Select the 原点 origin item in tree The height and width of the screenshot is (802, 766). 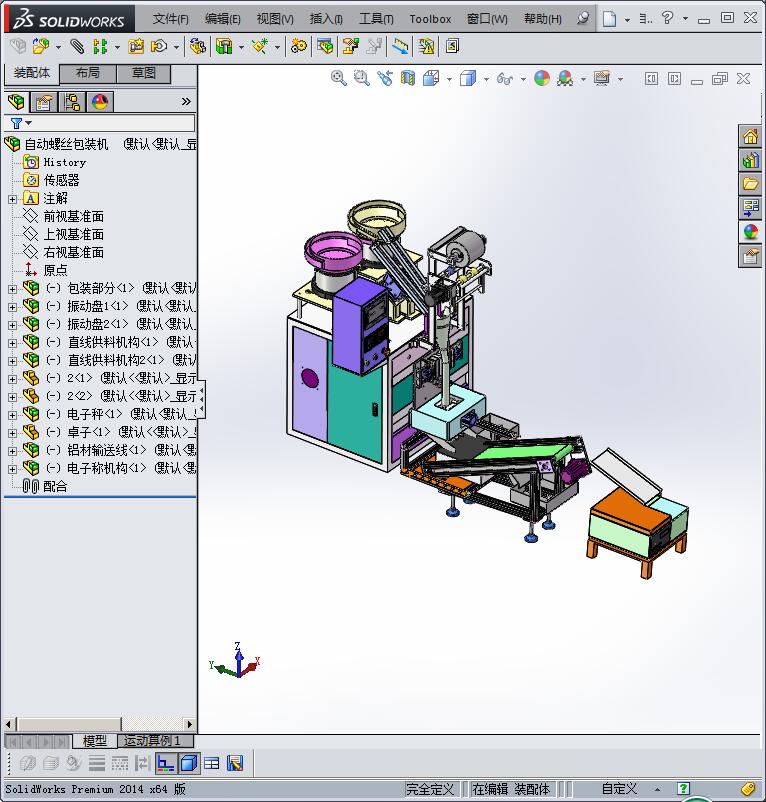tap(55, 270)
